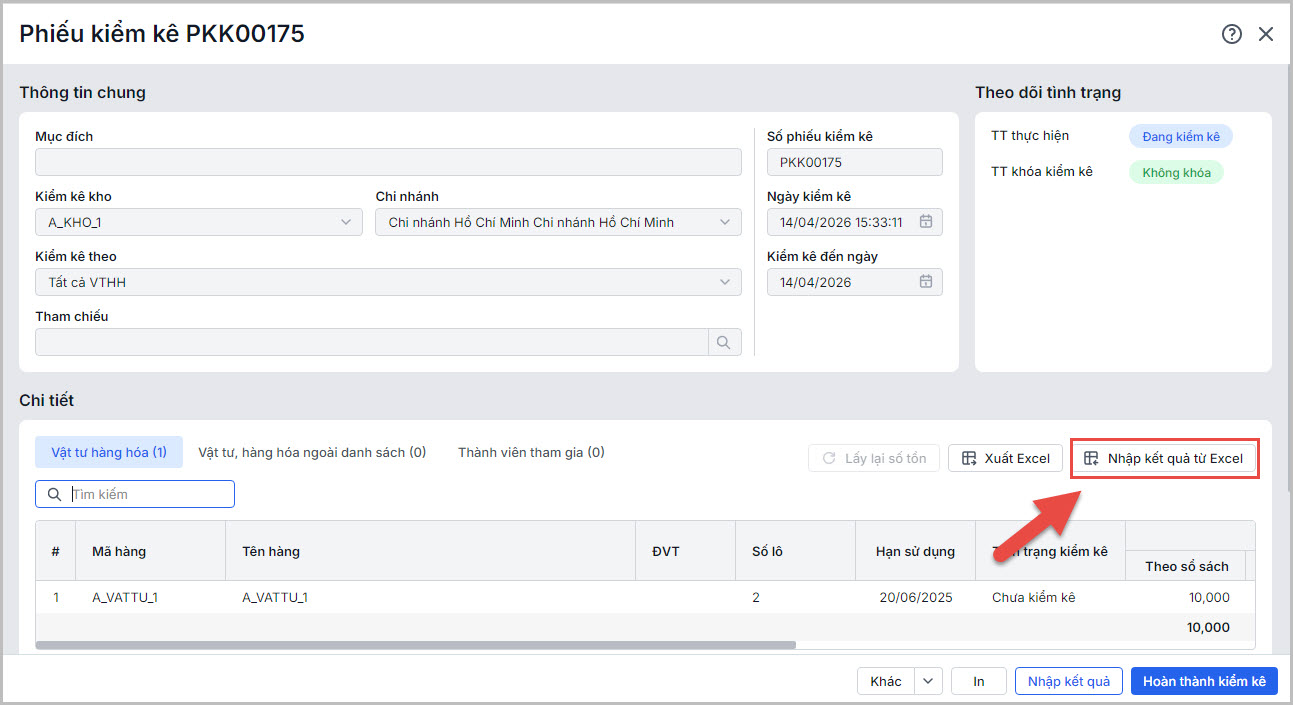Switch to Vật tư, hàng hóa ngoài danh sách tab
1293x705 pixels.
coord(312,452)
